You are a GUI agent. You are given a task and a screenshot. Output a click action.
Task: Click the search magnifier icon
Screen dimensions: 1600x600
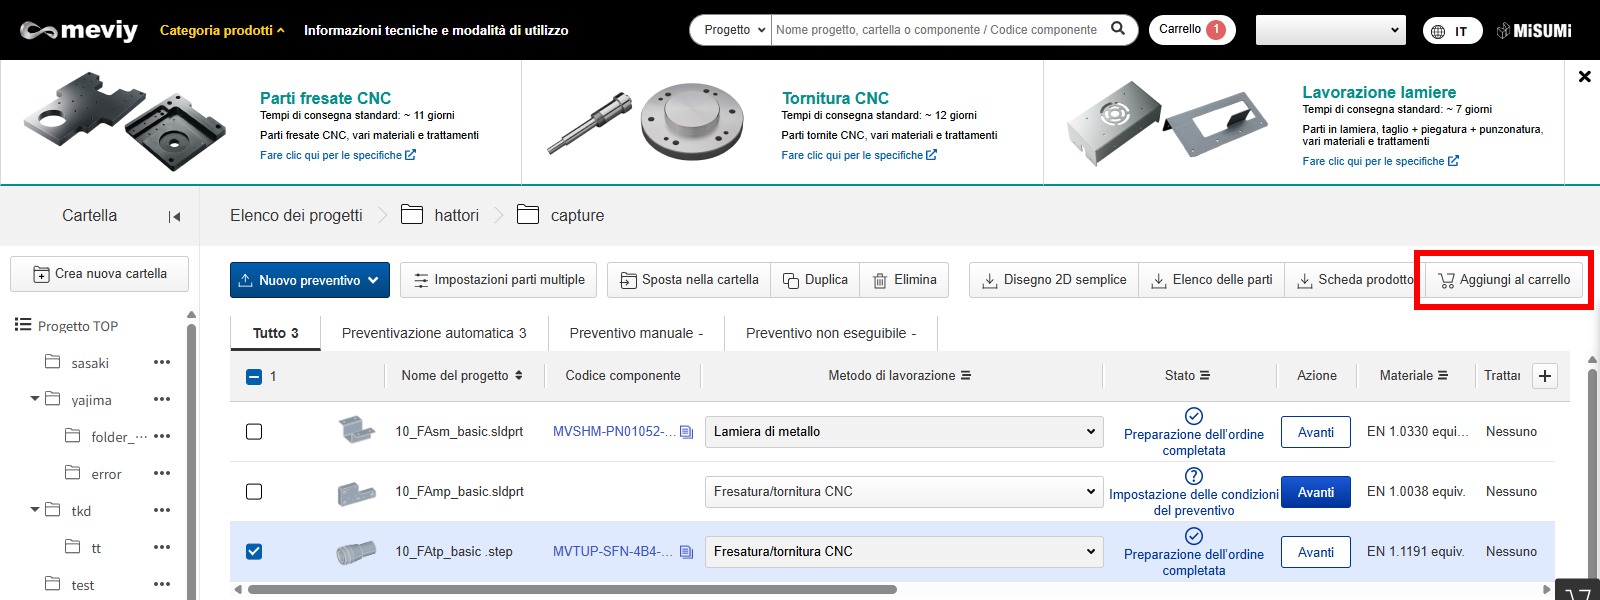click(x=1118, y=29)
